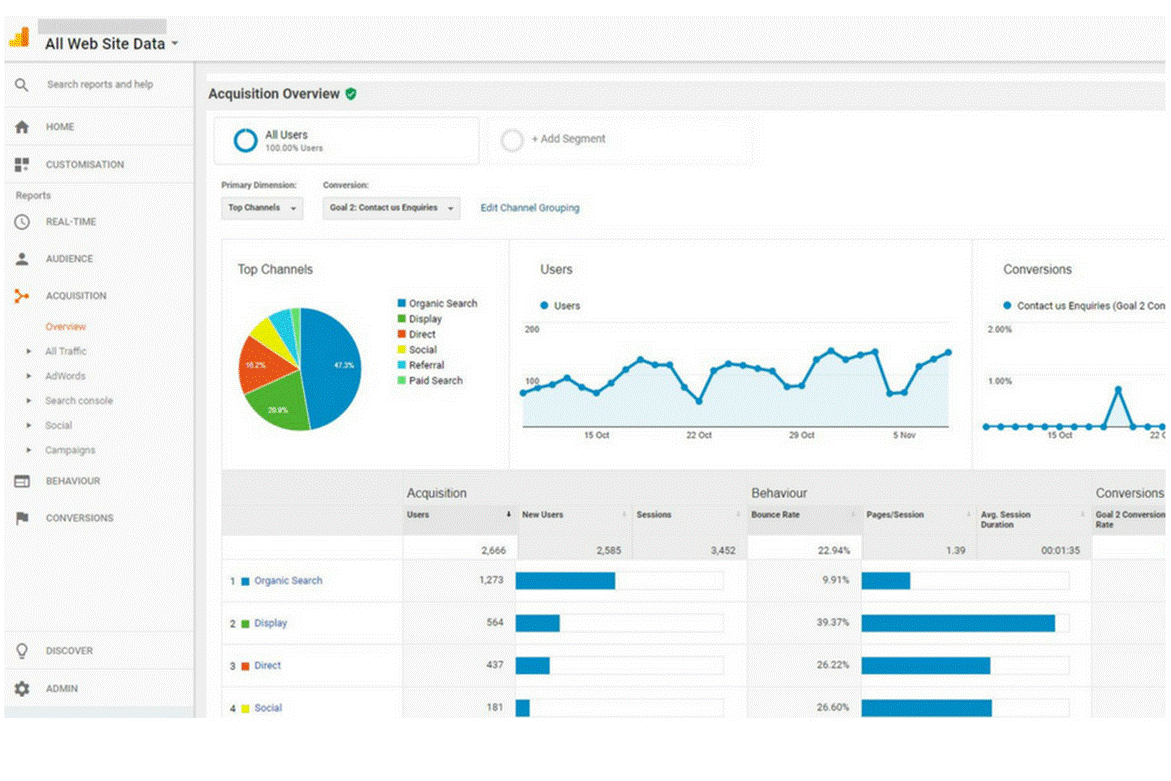Open the Top Channels primary dimension dropdown
1171x781 pixels.
[262, 208]
